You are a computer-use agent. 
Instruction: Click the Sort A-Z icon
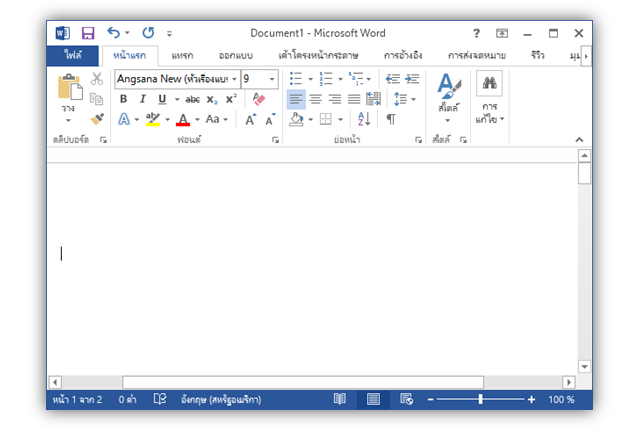click(364, 119)
